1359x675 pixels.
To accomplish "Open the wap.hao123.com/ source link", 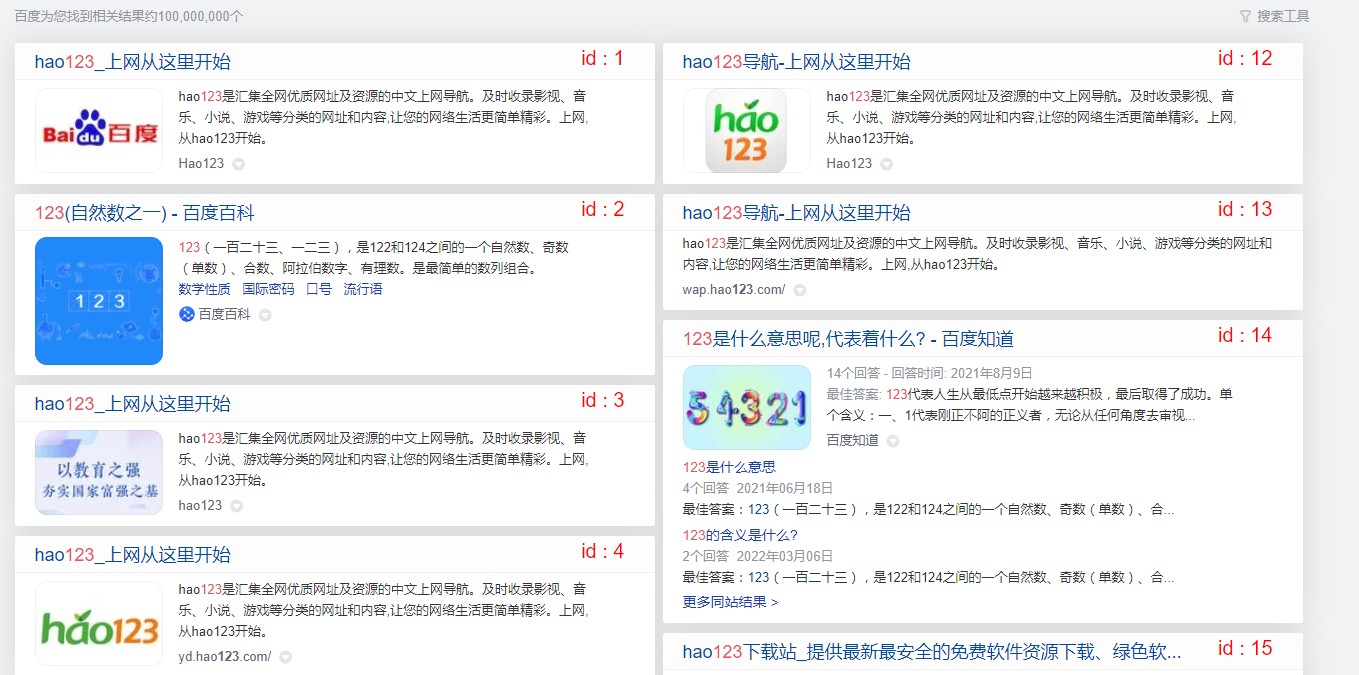I will tap(734, 290).
